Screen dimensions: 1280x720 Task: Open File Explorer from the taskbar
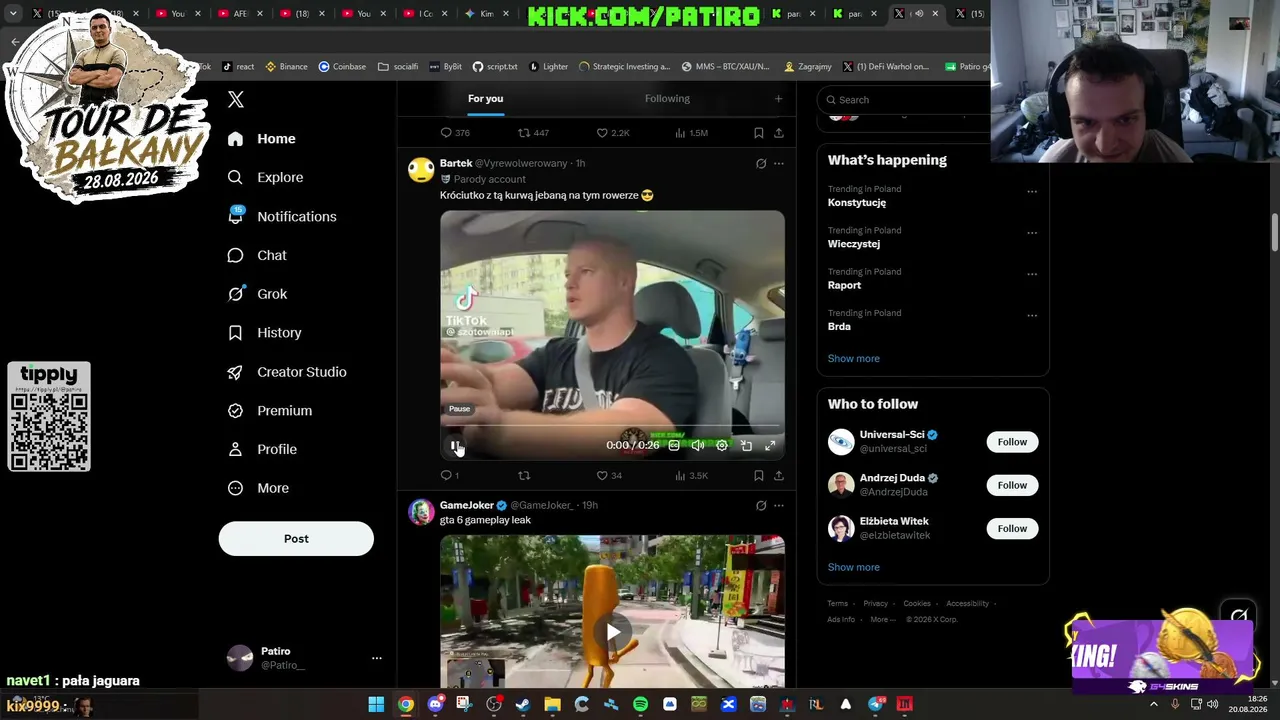tap(552, 704)
